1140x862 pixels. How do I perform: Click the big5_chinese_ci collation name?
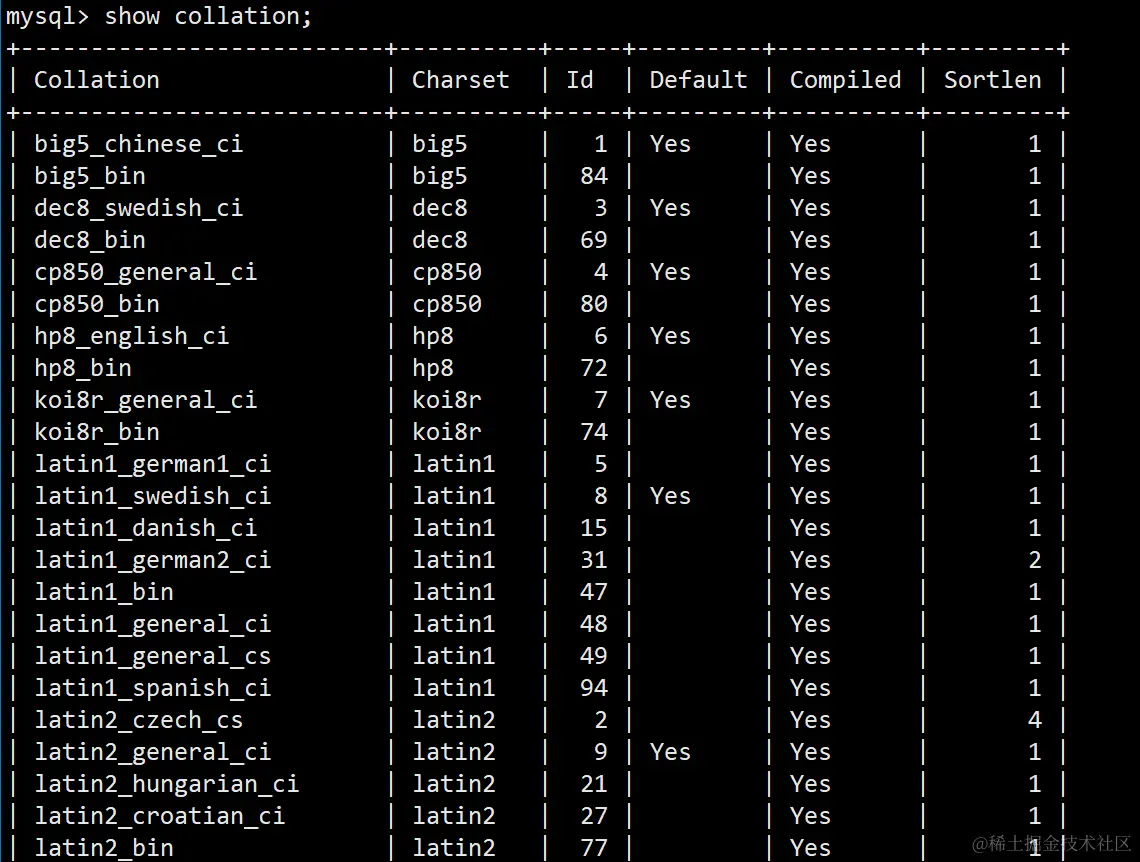[138, 144]
